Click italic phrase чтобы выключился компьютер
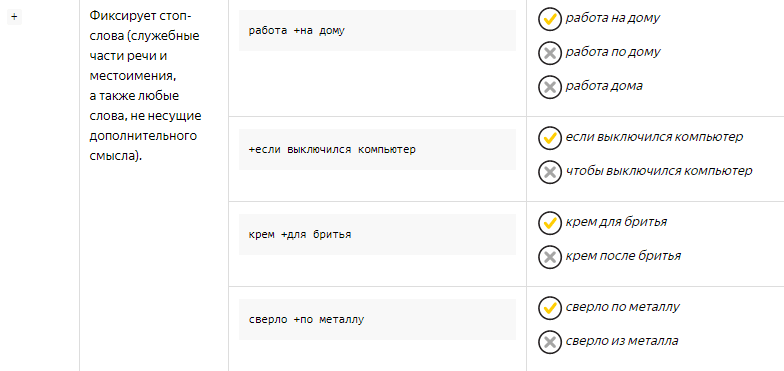Image resolution: width=784 pixels, height=371 pixels. (658, 171)
